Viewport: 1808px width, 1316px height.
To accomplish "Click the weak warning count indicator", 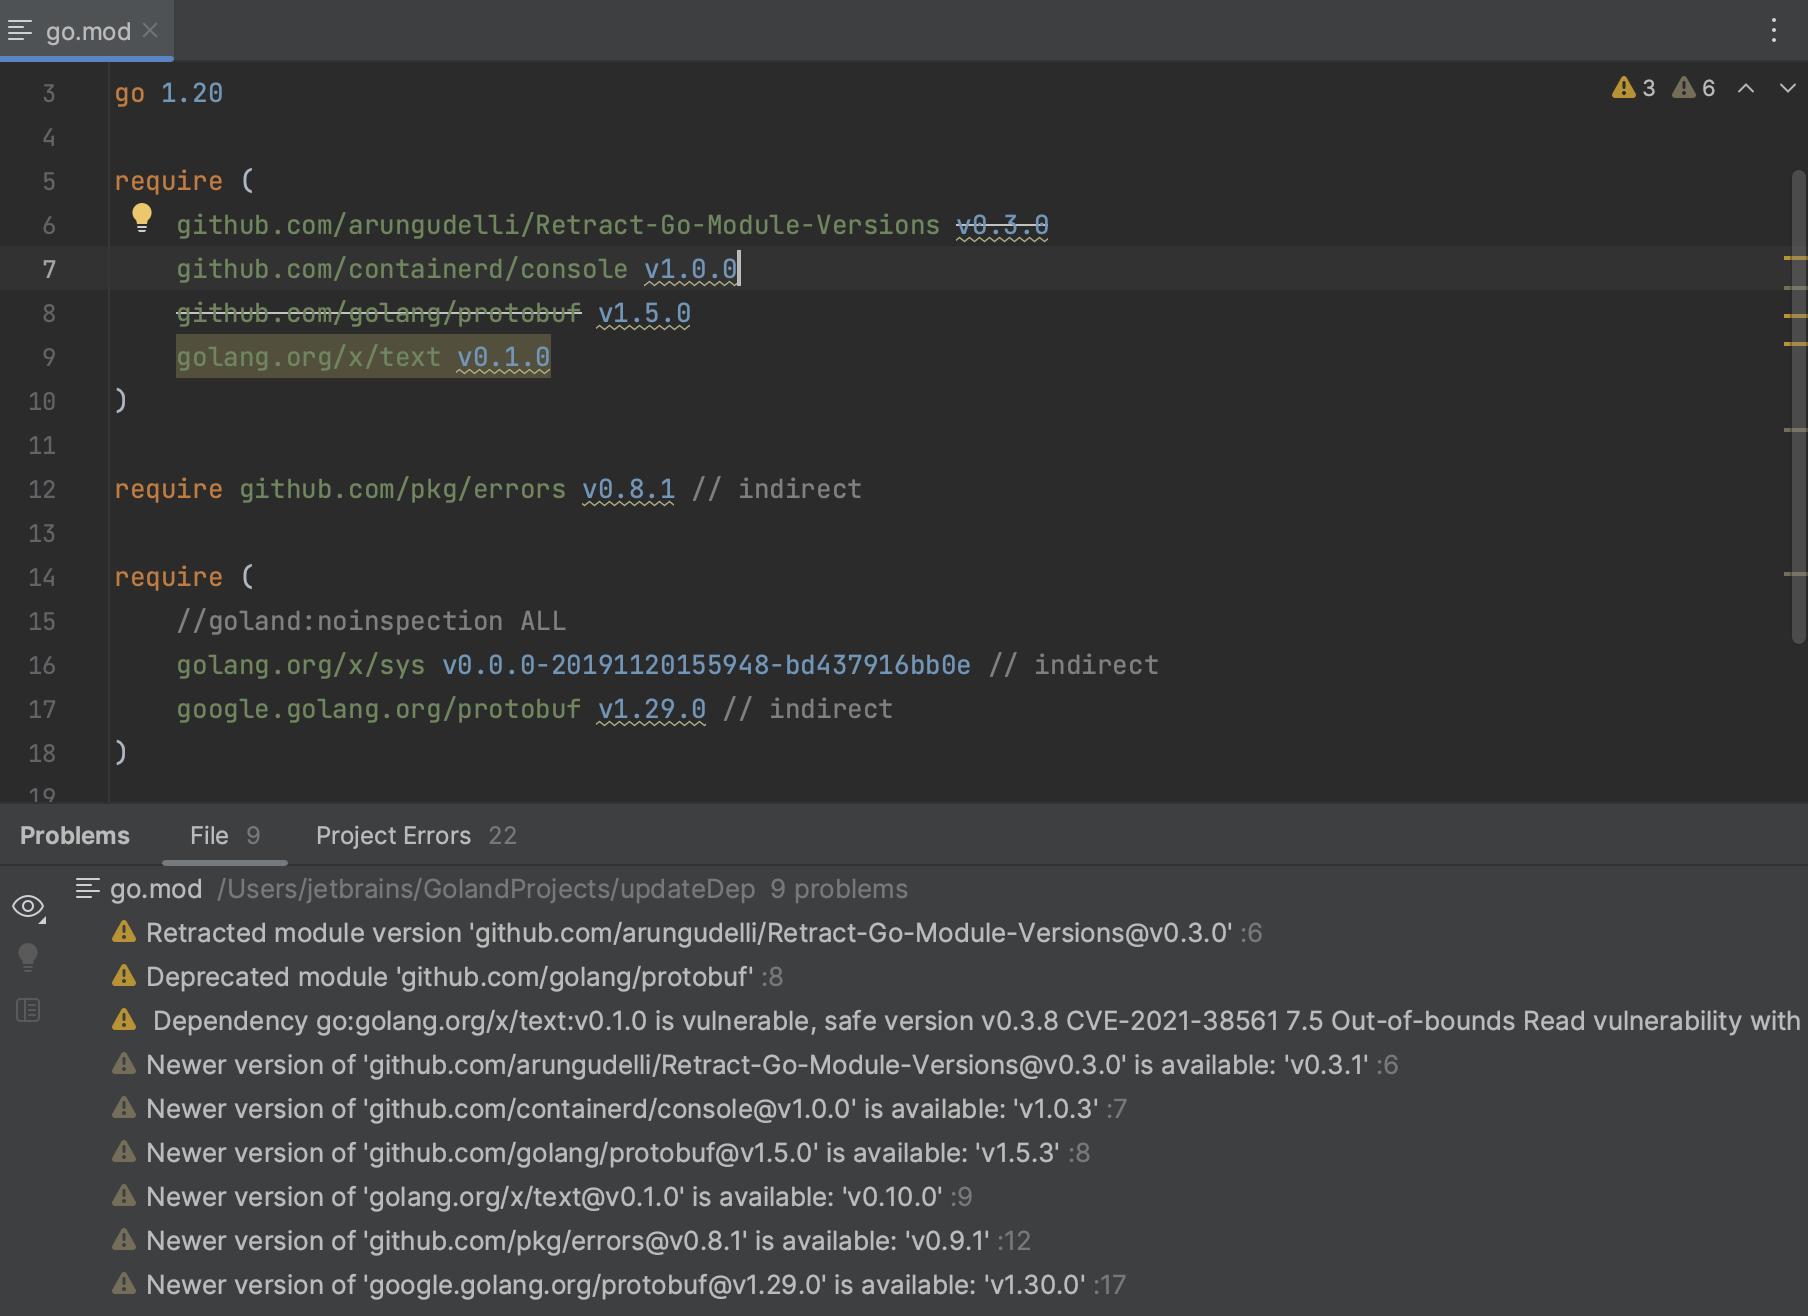I will [1694, 88].
